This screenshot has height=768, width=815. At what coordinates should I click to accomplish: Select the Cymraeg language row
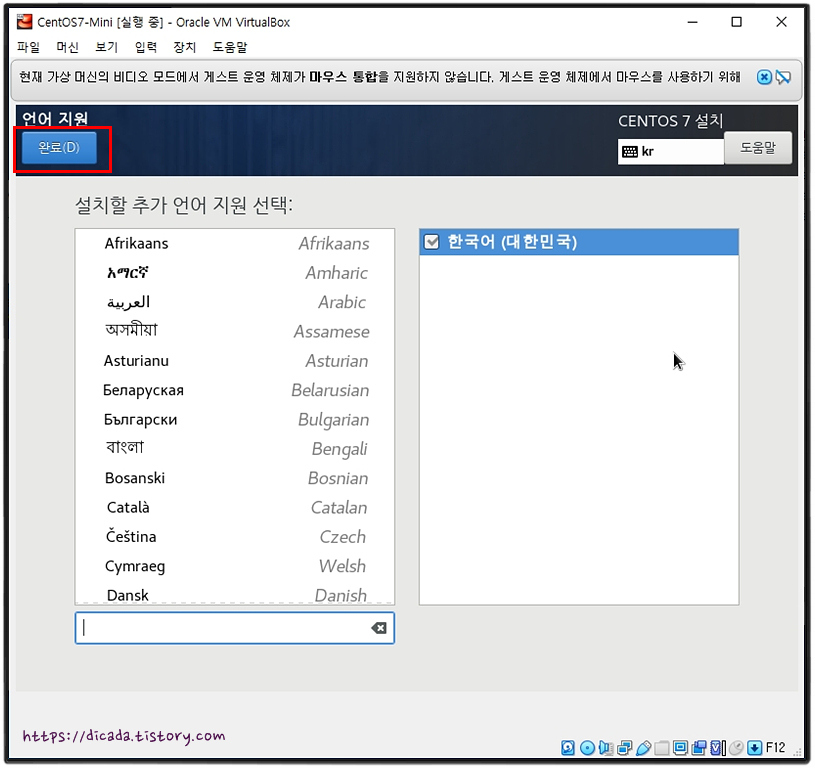[235, 566]
